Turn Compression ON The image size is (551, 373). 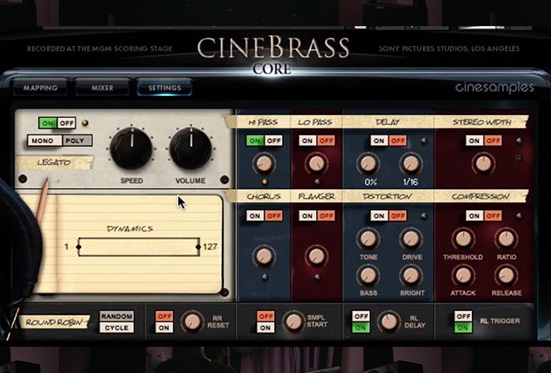(475, 216)
